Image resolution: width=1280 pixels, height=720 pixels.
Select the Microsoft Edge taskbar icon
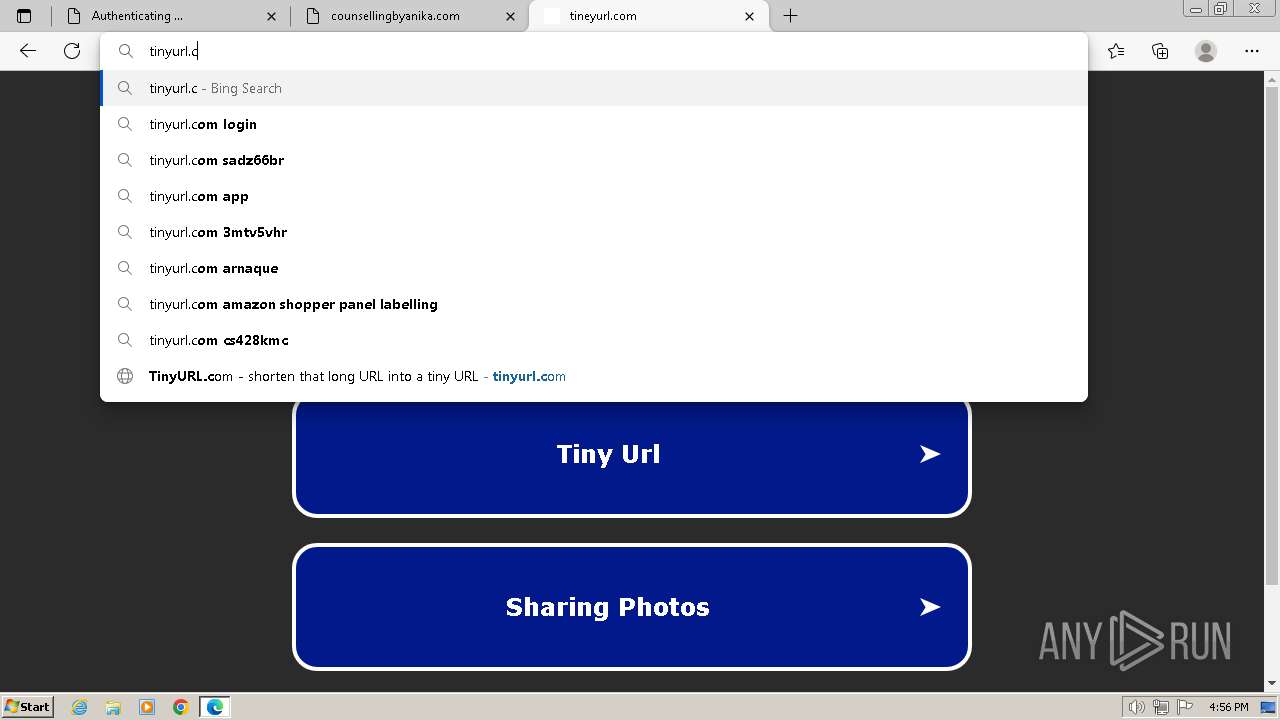click(215, 707)
